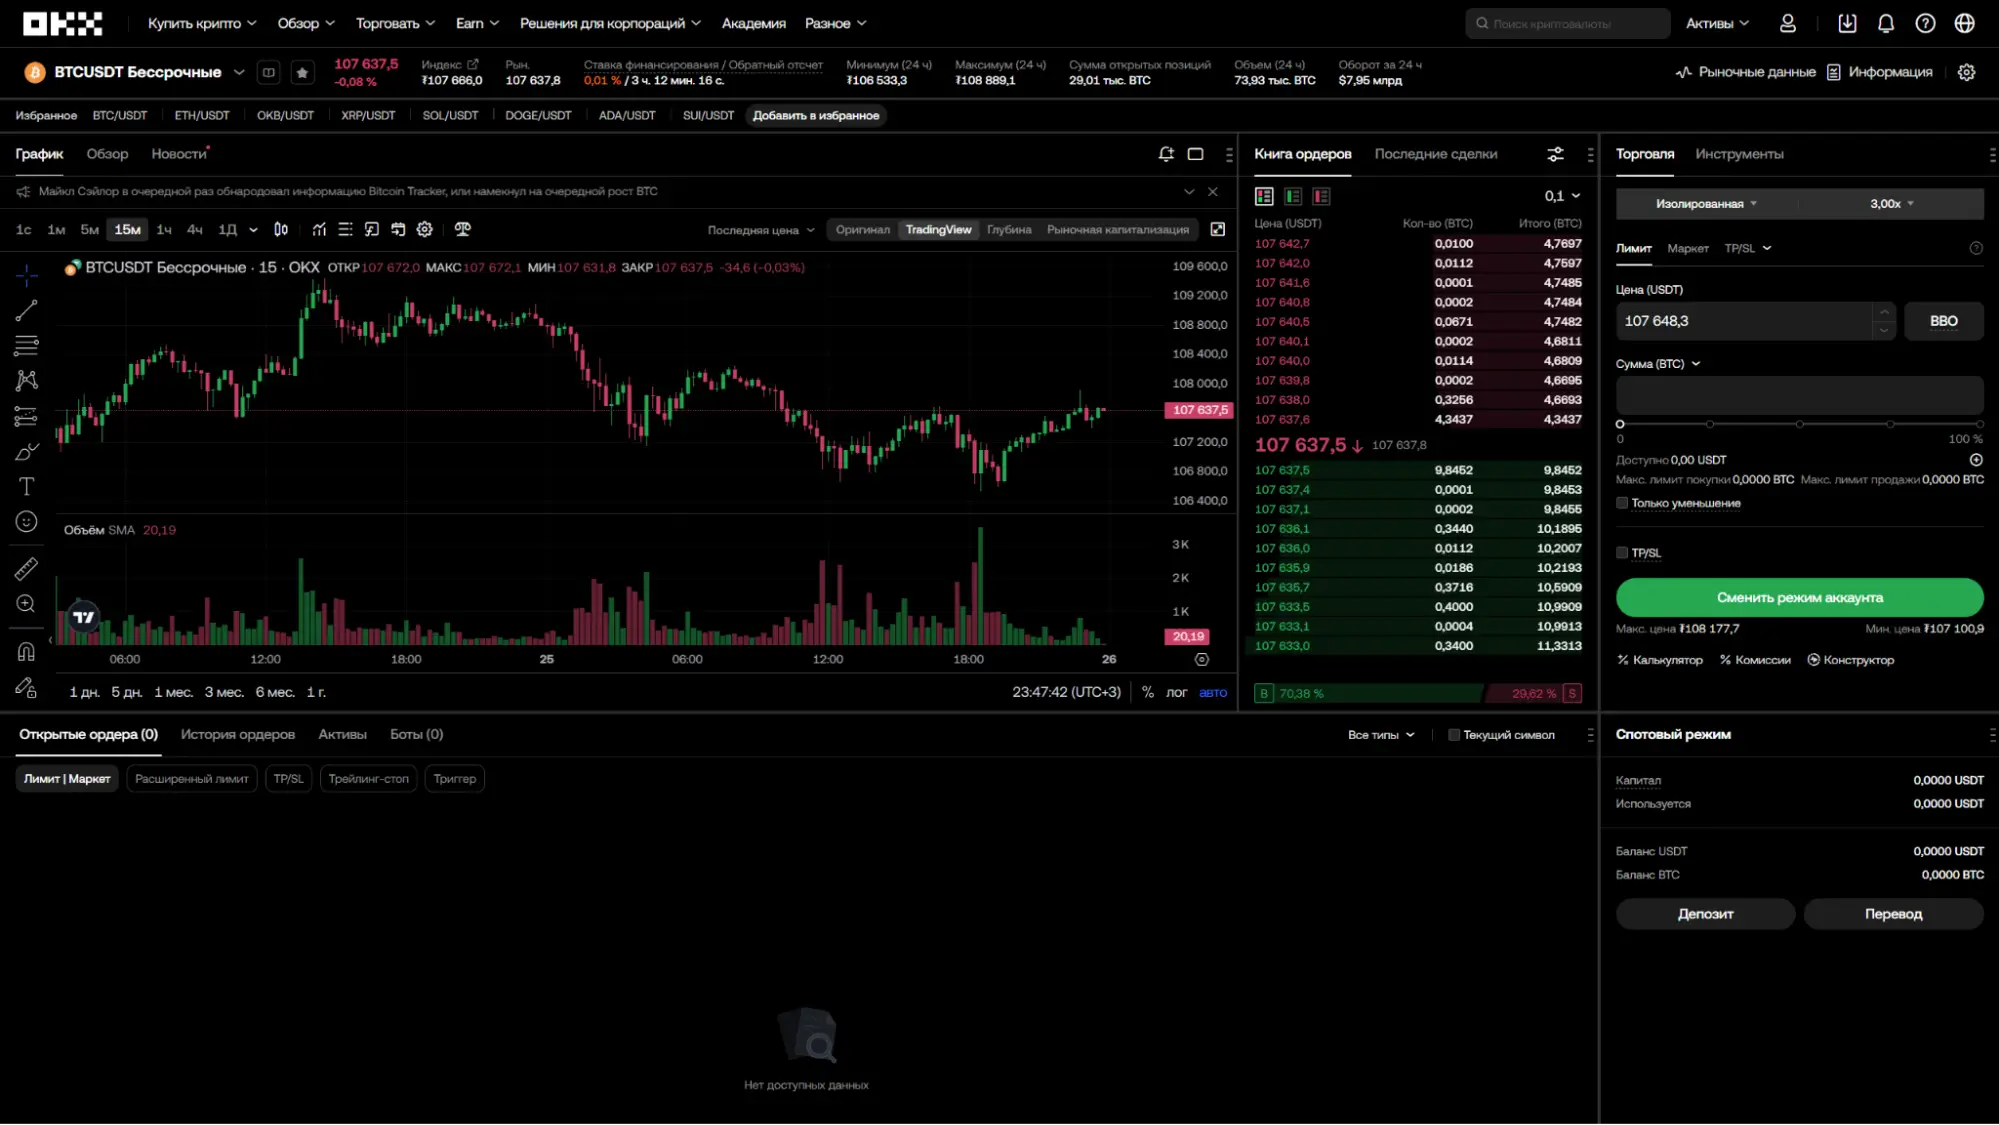This screenshot has height=1125, width=1999.
Task: Open the Инструменты tab
Action: coord(1739,154)
